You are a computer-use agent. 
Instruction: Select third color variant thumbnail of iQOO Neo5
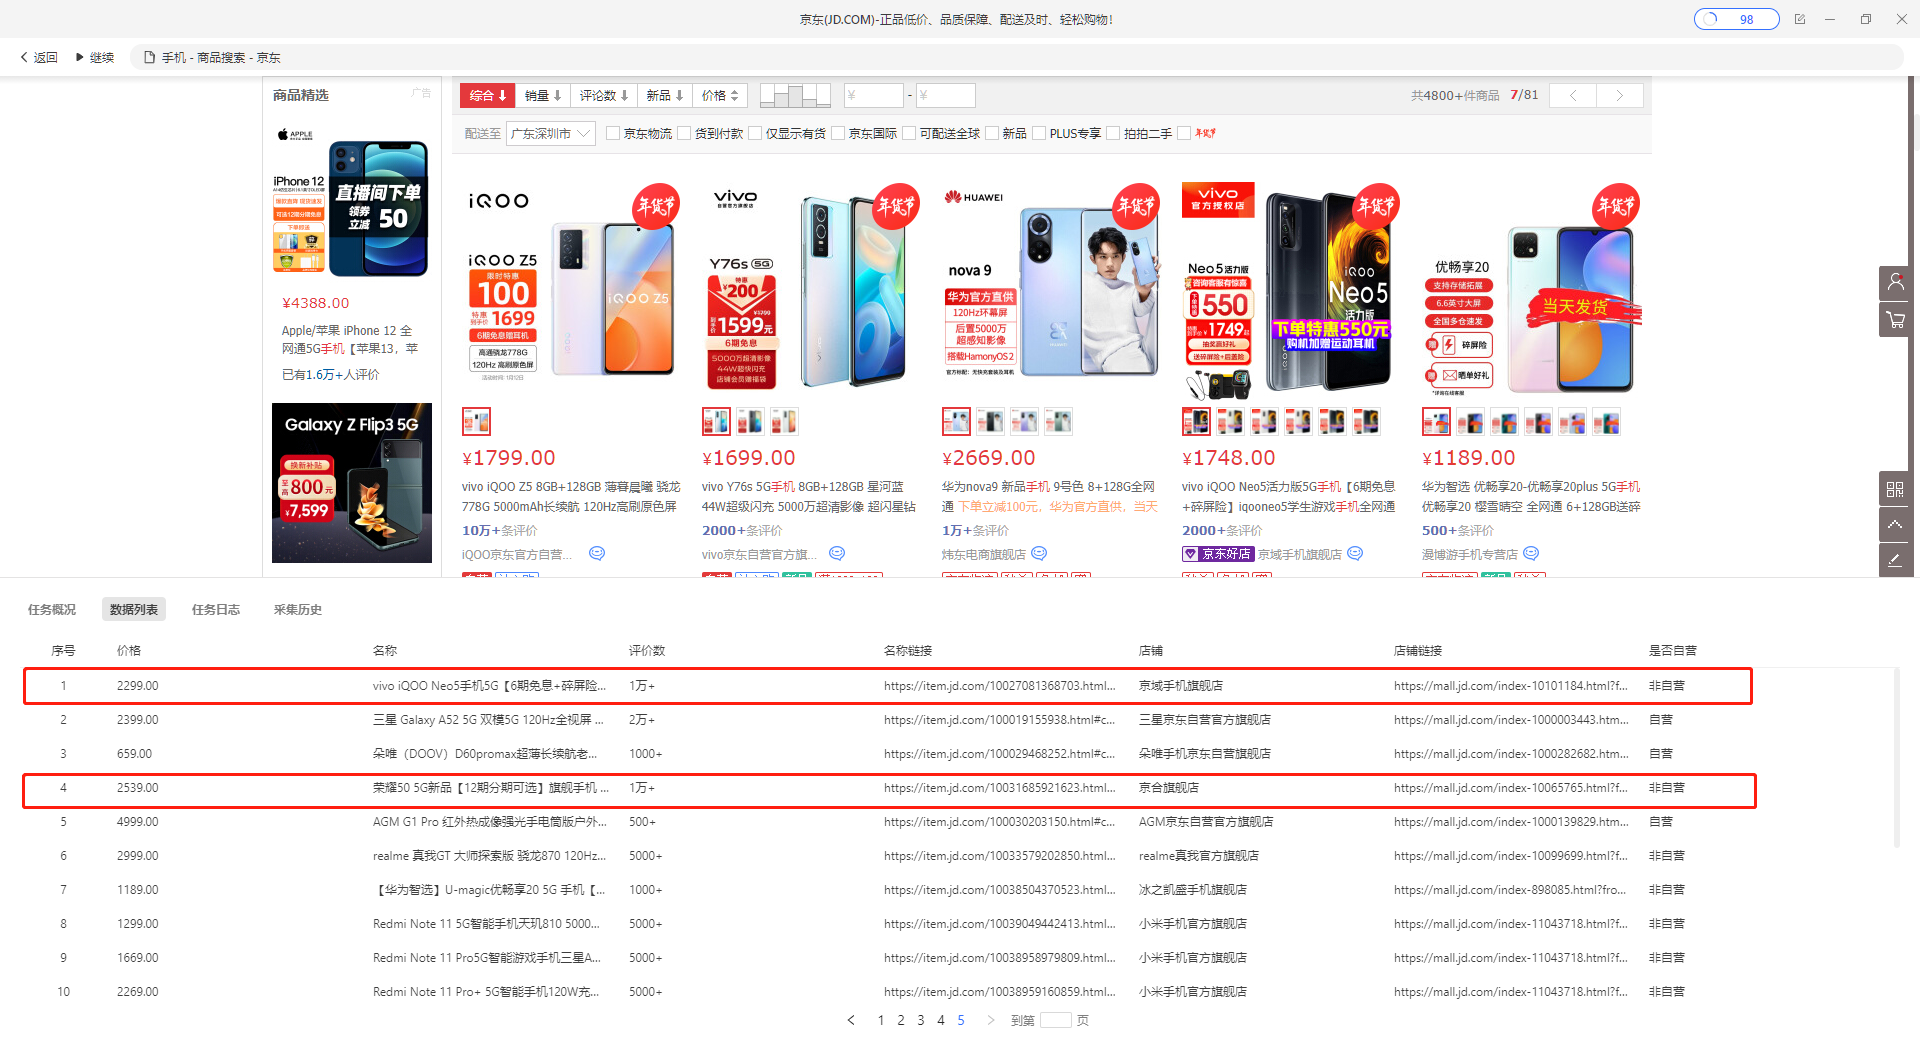click(x=1264, y=422)
